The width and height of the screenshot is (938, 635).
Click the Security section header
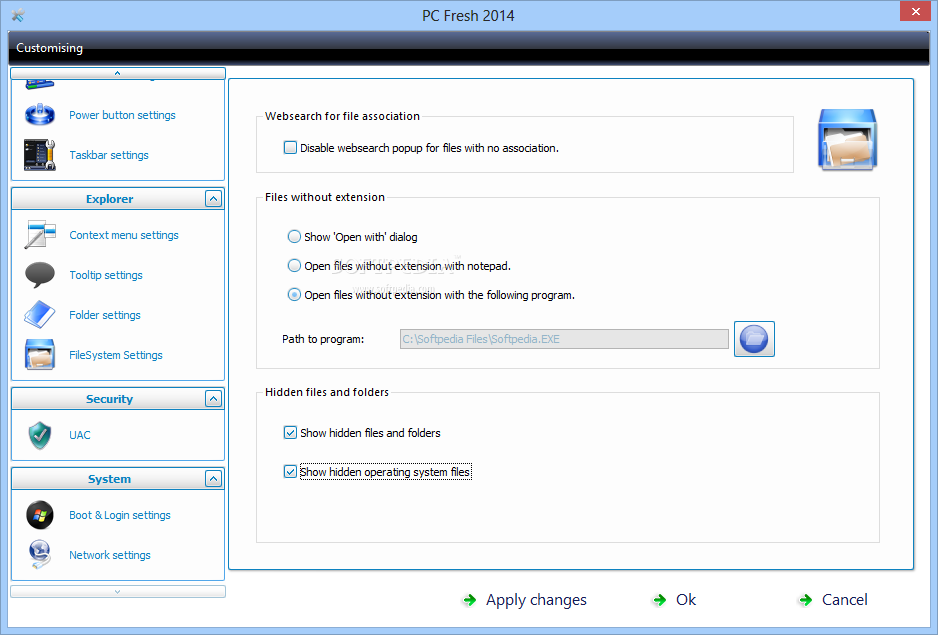[118, 399]
